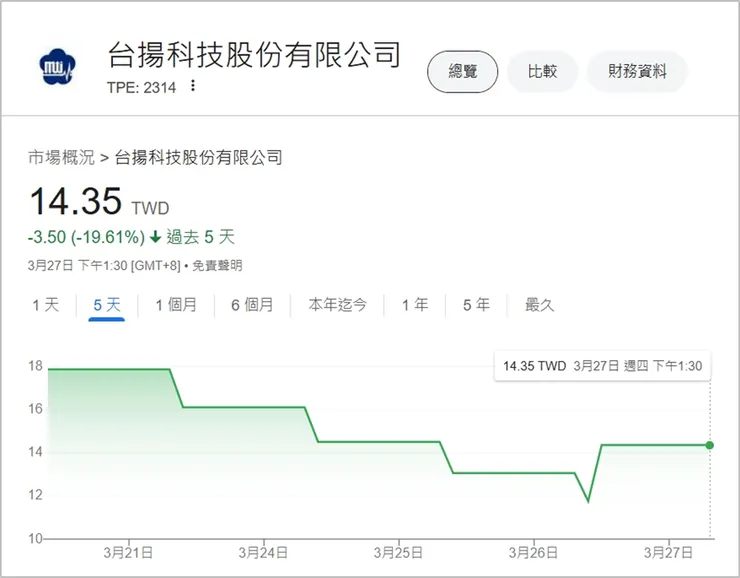Switch to the 1 天 range tab
The width and height of the screenshot is (740, 578).
click(46, 305)
